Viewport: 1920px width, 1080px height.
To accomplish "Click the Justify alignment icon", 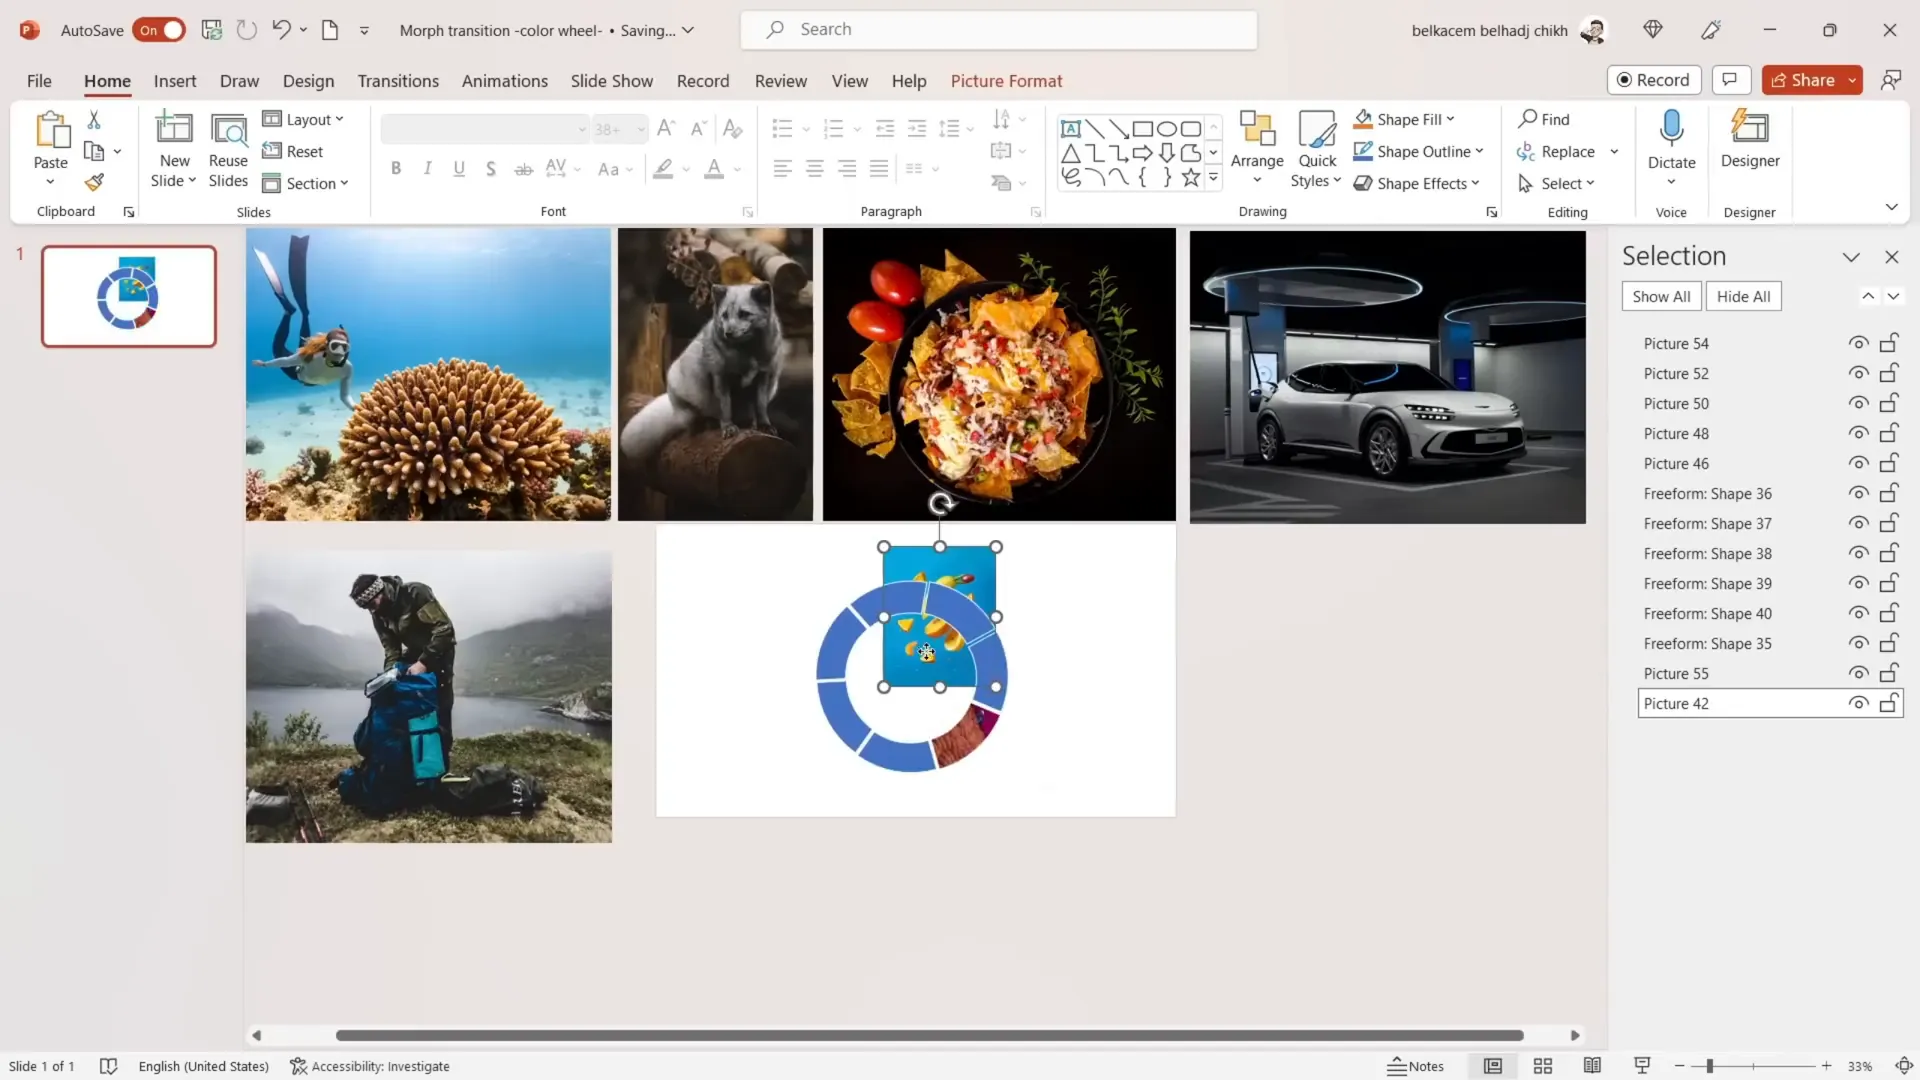I will point(879,169).
